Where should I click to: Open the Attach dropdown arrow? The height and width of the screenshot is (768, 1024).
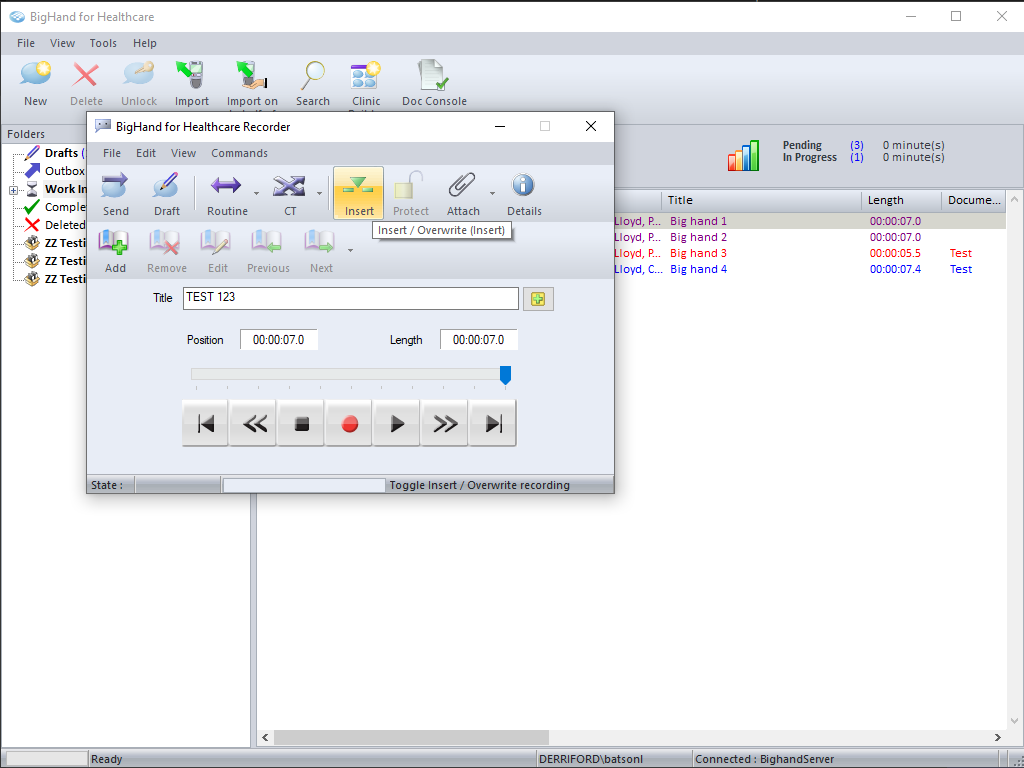[x=492, y=193]
